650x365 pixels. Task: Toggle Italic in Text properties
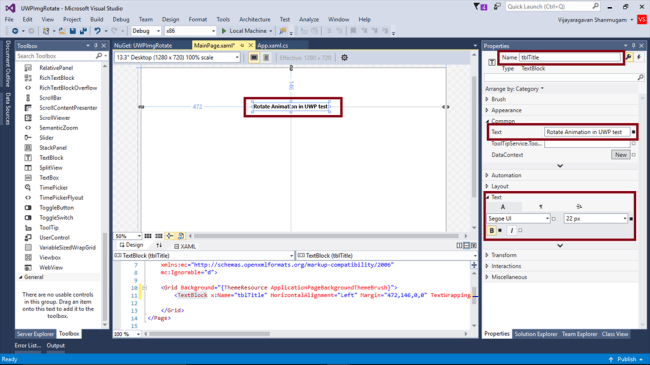point(512,231)
